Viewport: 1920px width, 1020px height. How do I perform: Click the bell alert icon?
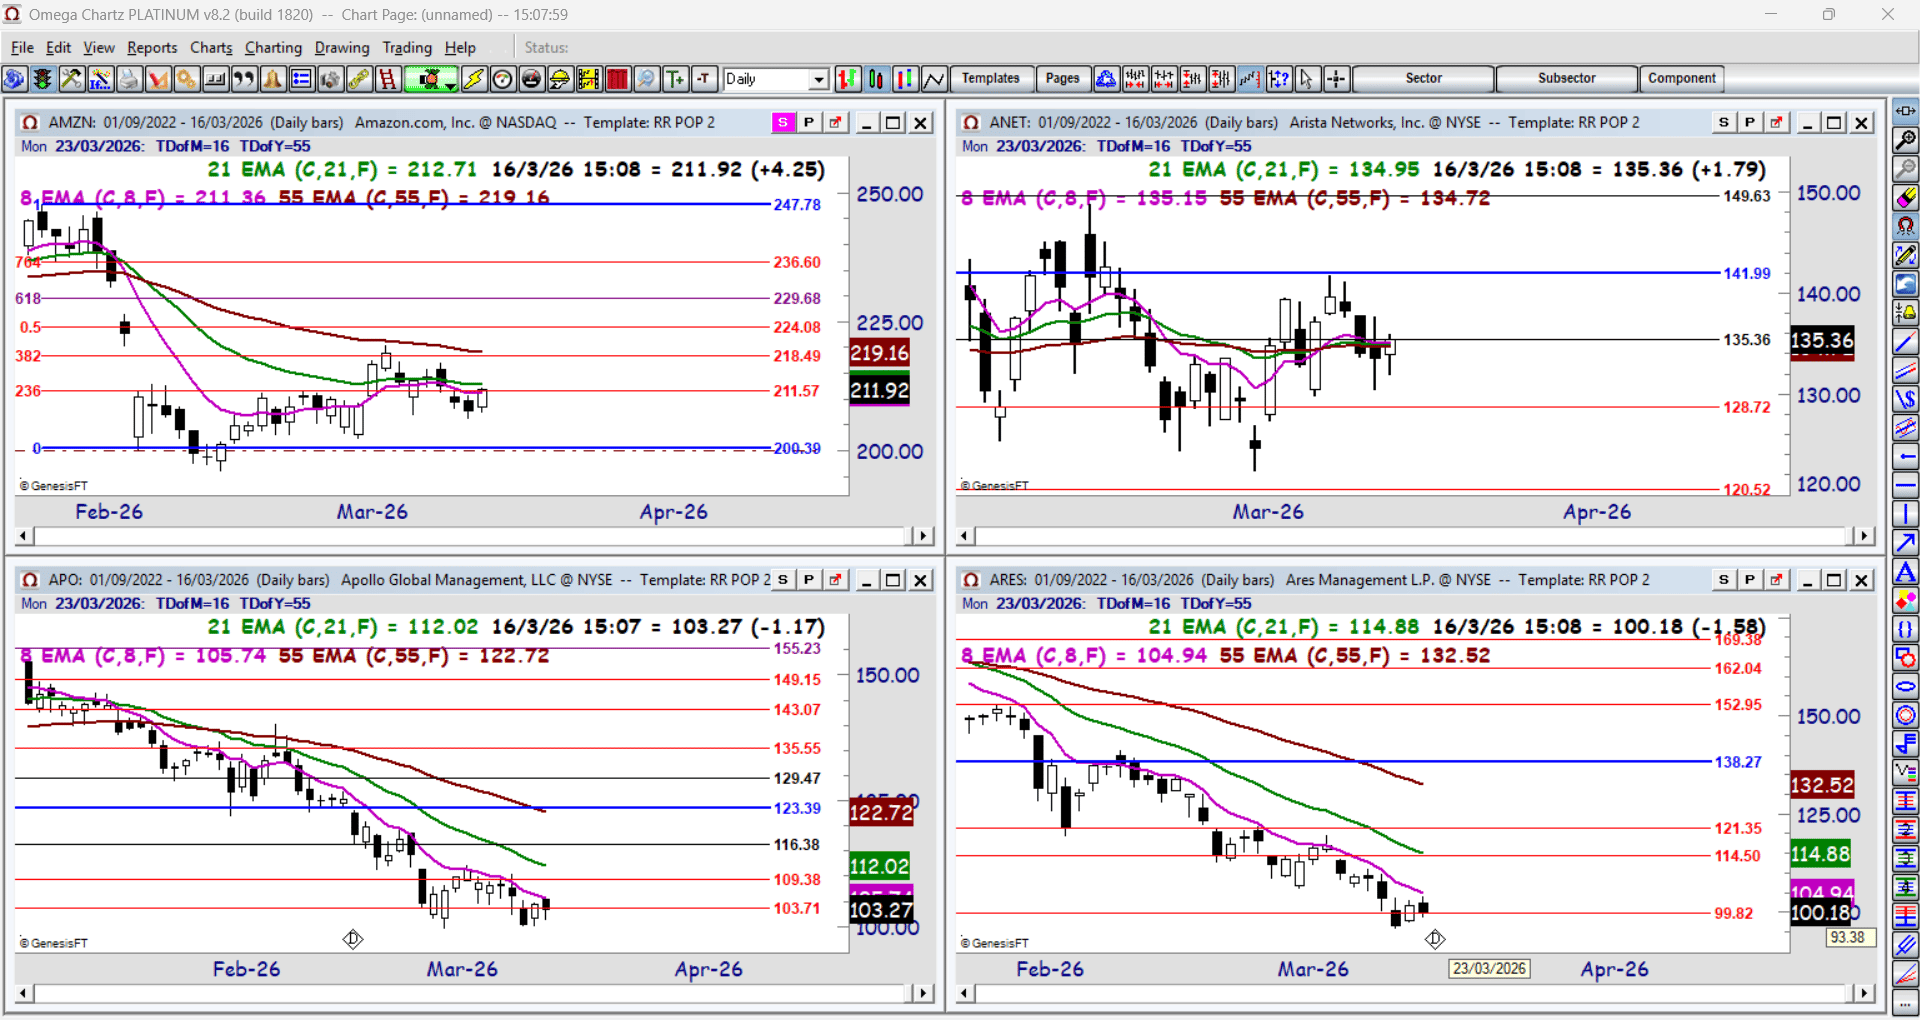click(273, 79)
